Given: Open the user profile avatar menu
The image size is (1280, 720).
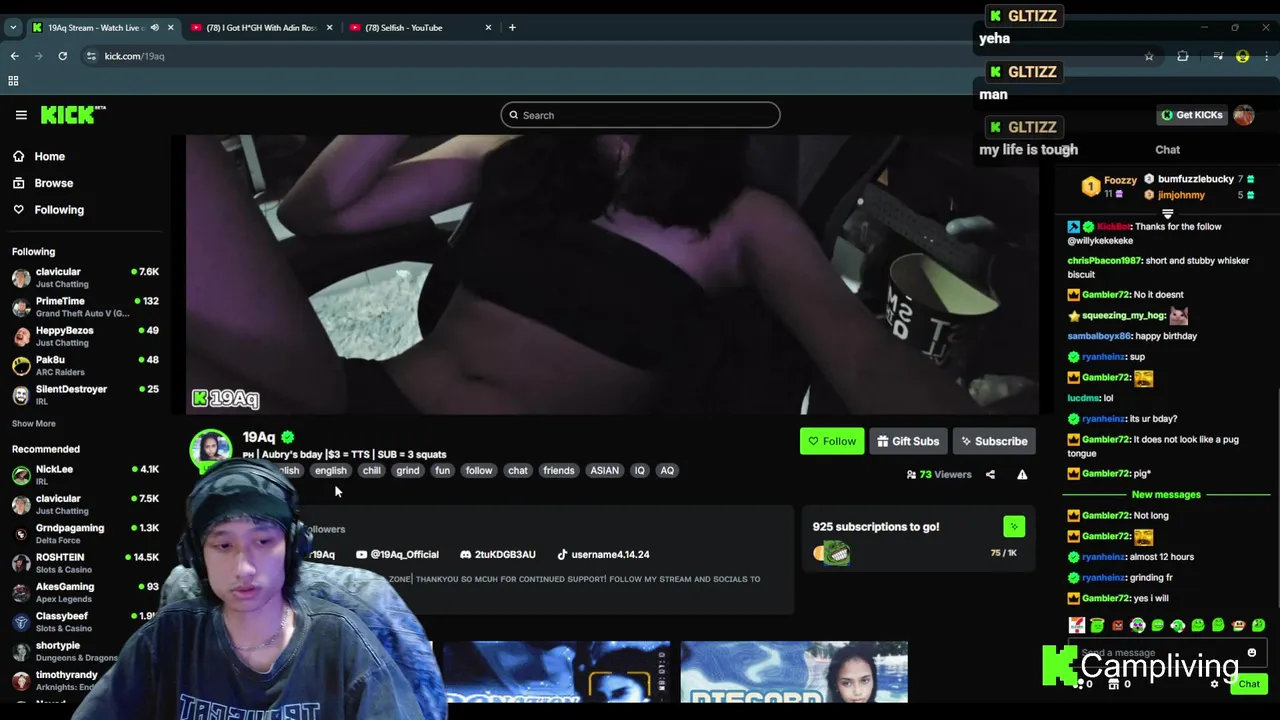Looking at the screenshot, I should 1244,115.
